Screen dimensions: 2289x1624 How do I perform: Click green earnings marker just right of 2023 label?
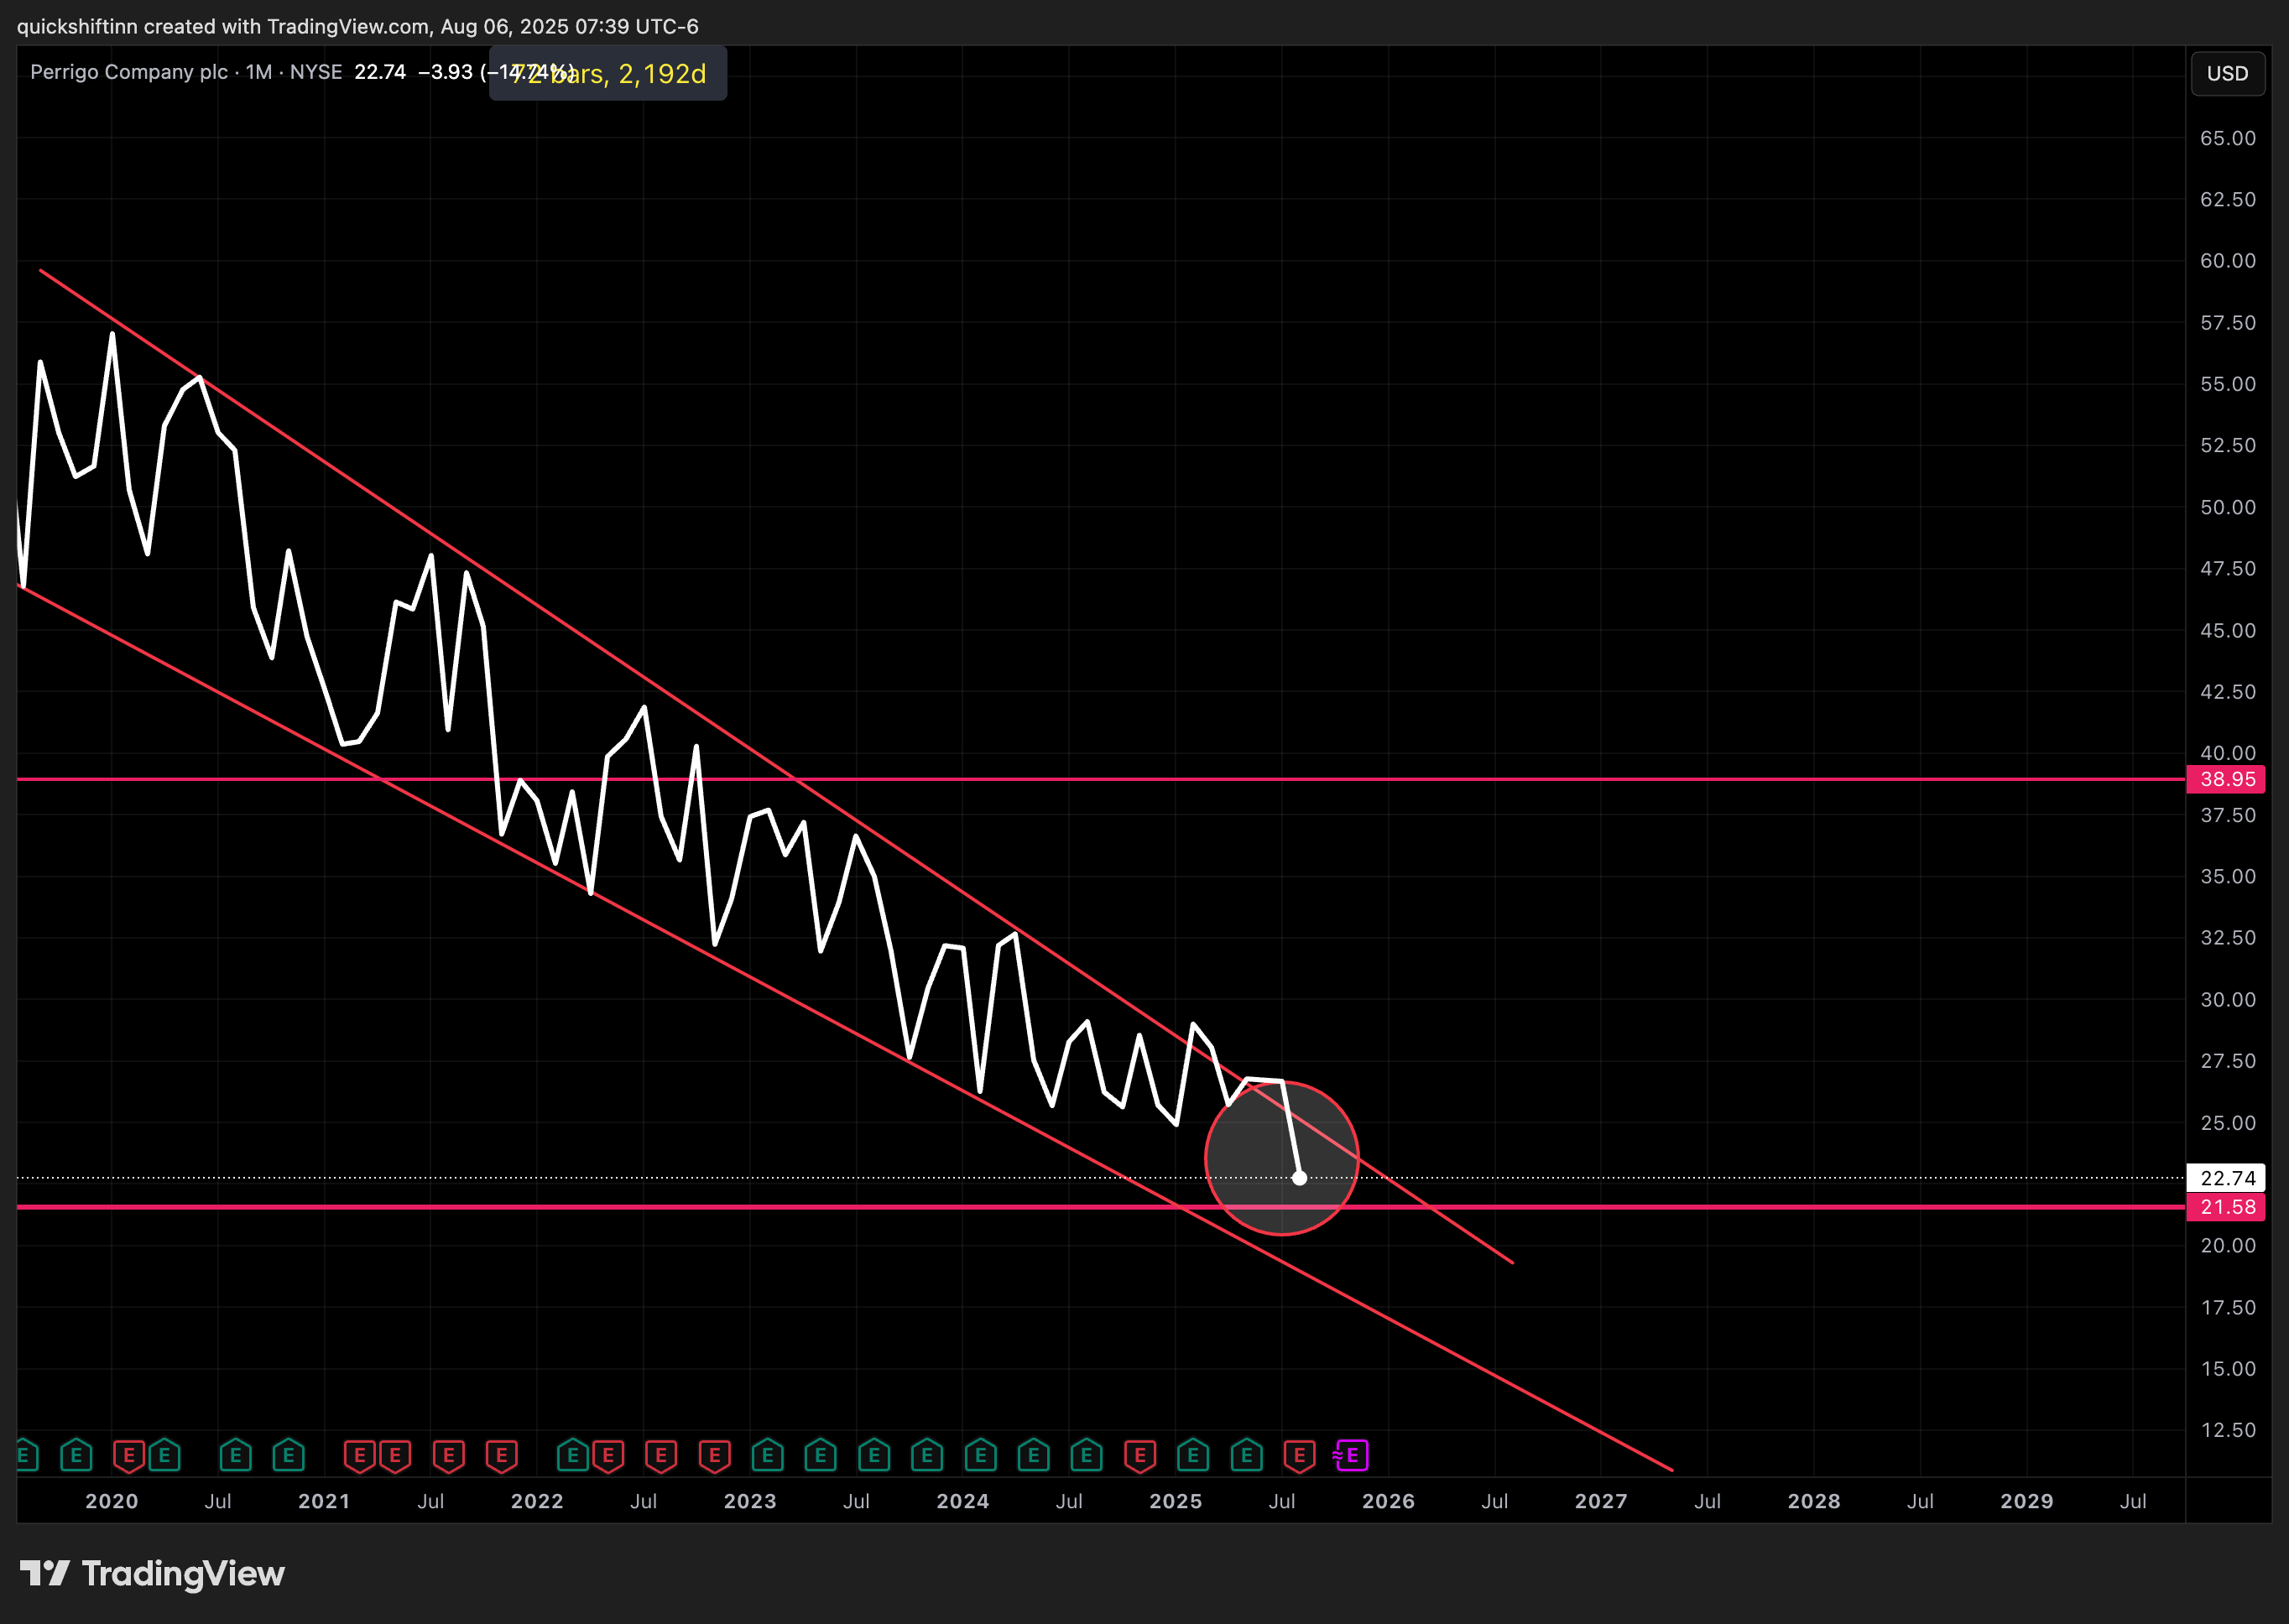(767, 1455)
